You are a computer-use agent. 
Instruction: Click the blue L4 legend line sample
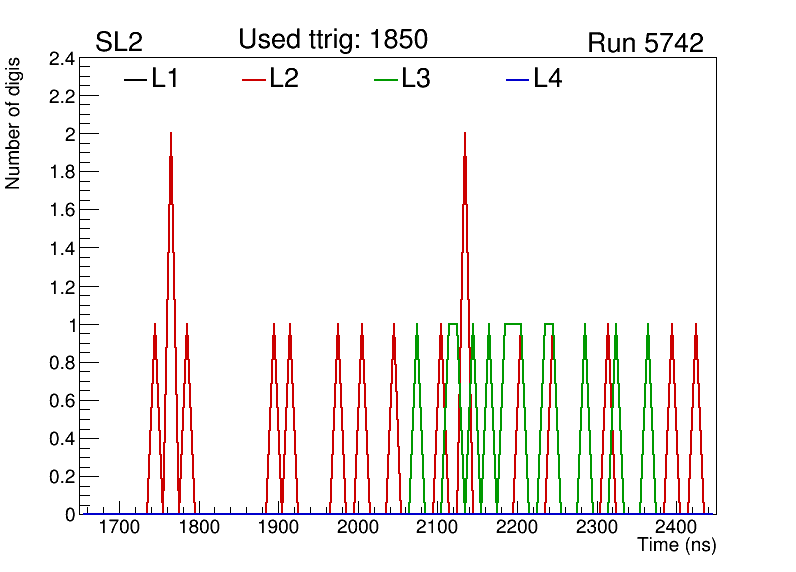(x=517, y=80)
